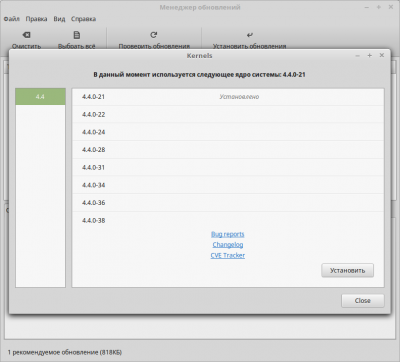The image size is (400, 362).
Task: Minimize the Менеджер обновлений window
Action: coord(367,7)
